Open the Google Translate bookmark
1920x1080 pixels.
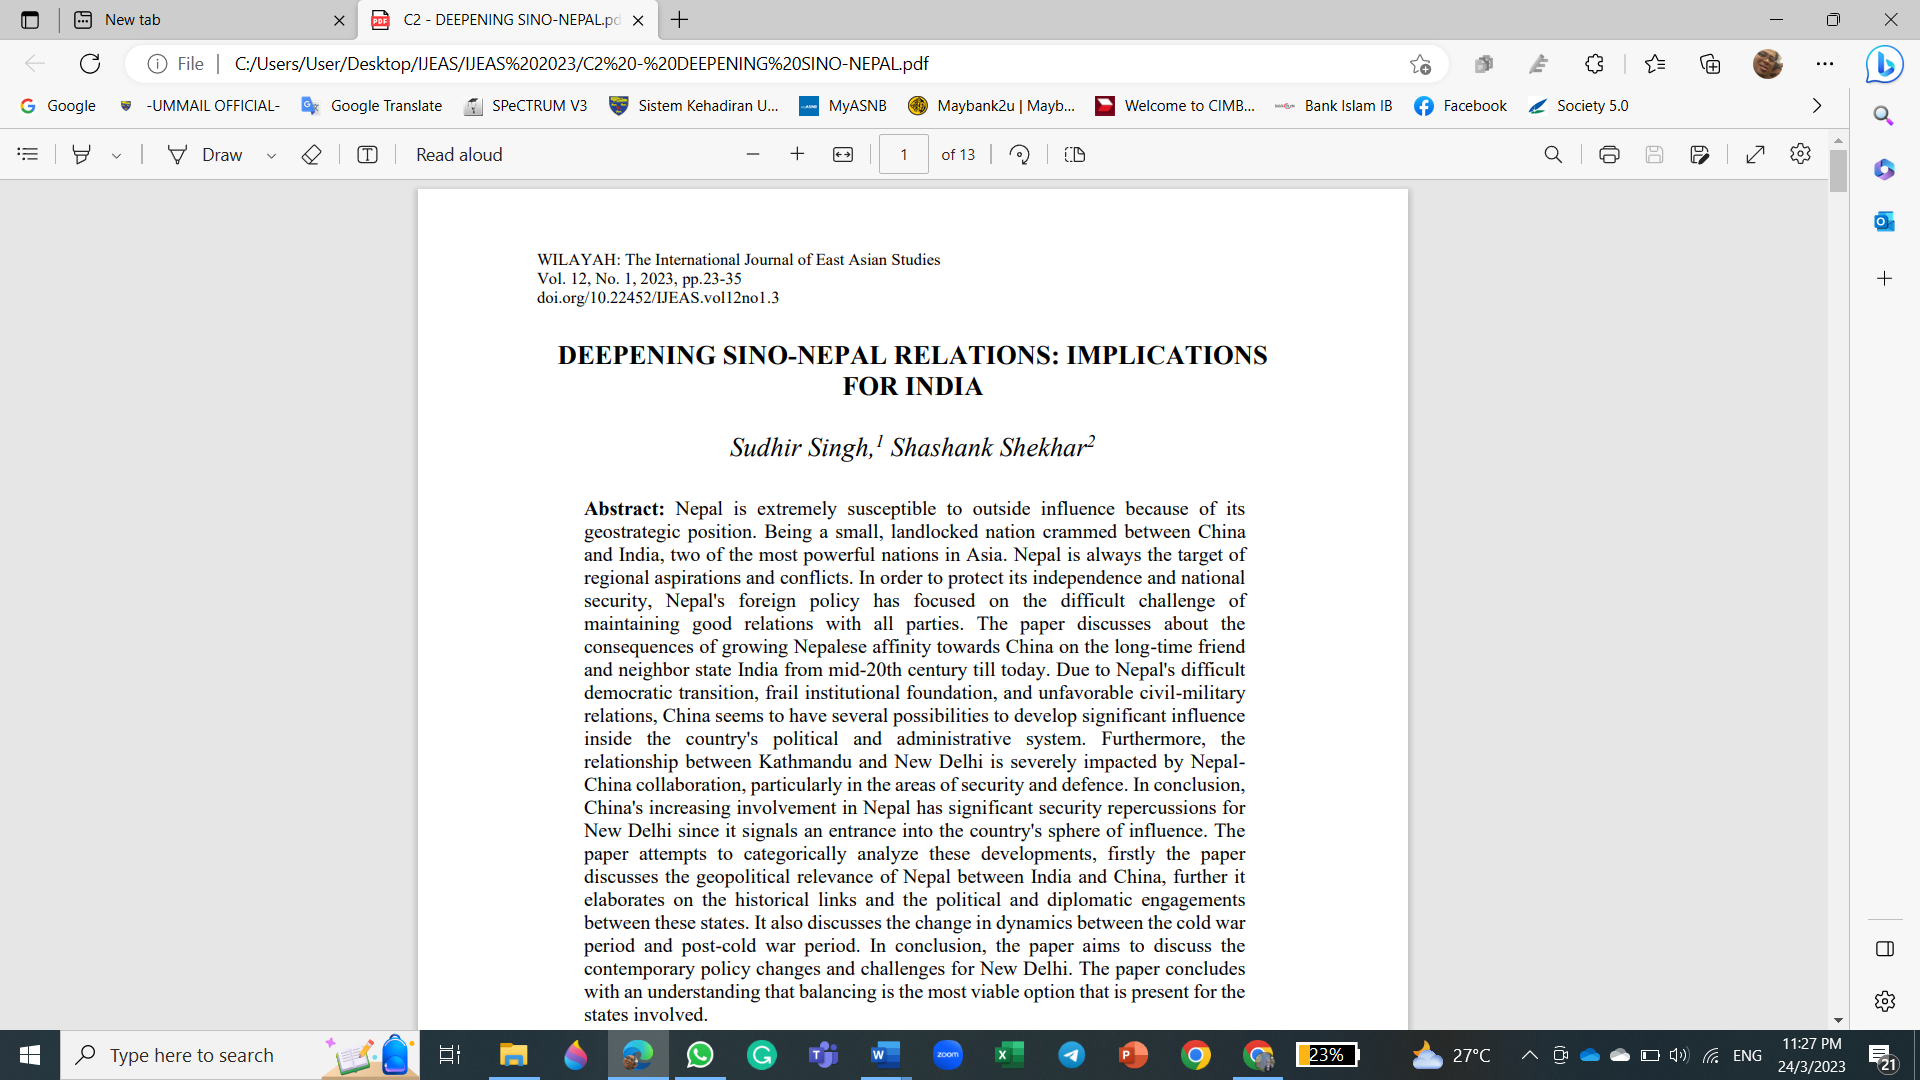coord(372,106)
